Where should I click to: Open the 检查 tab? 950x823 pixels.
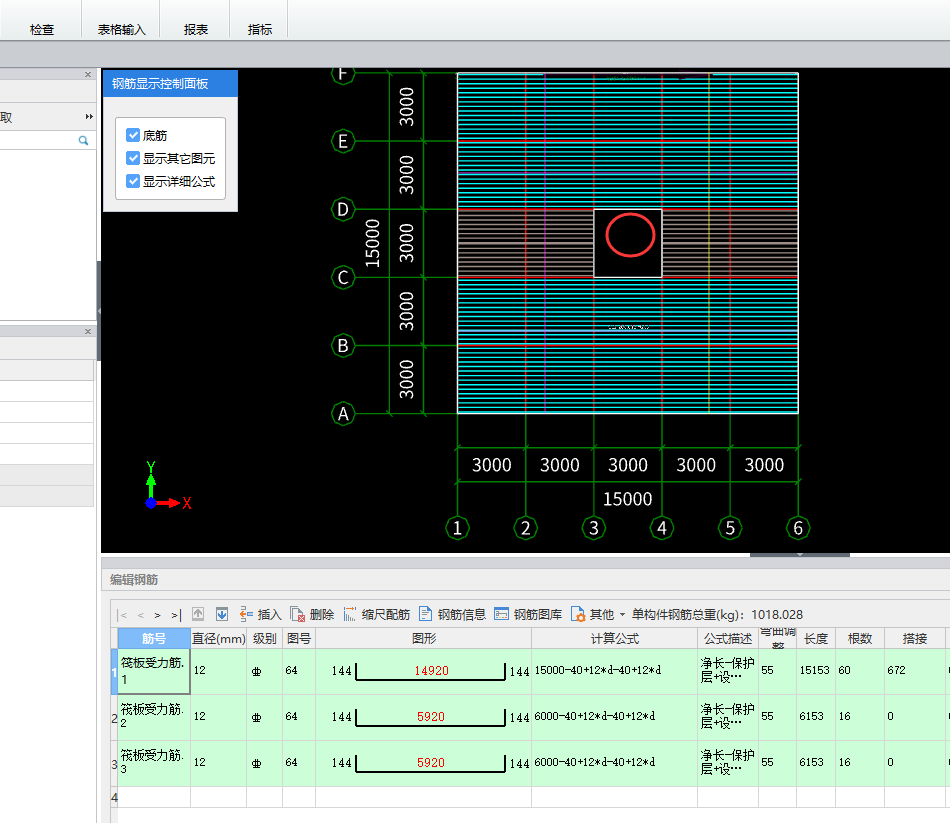(42, 29)
